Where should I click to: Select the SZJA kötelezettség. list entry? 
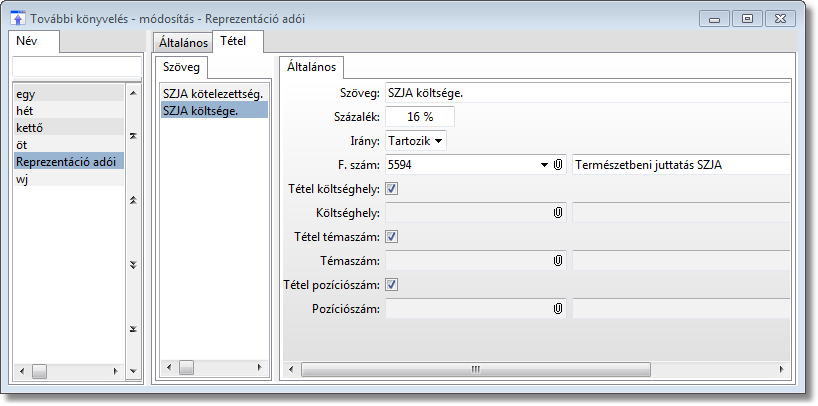tap(212, 93)
